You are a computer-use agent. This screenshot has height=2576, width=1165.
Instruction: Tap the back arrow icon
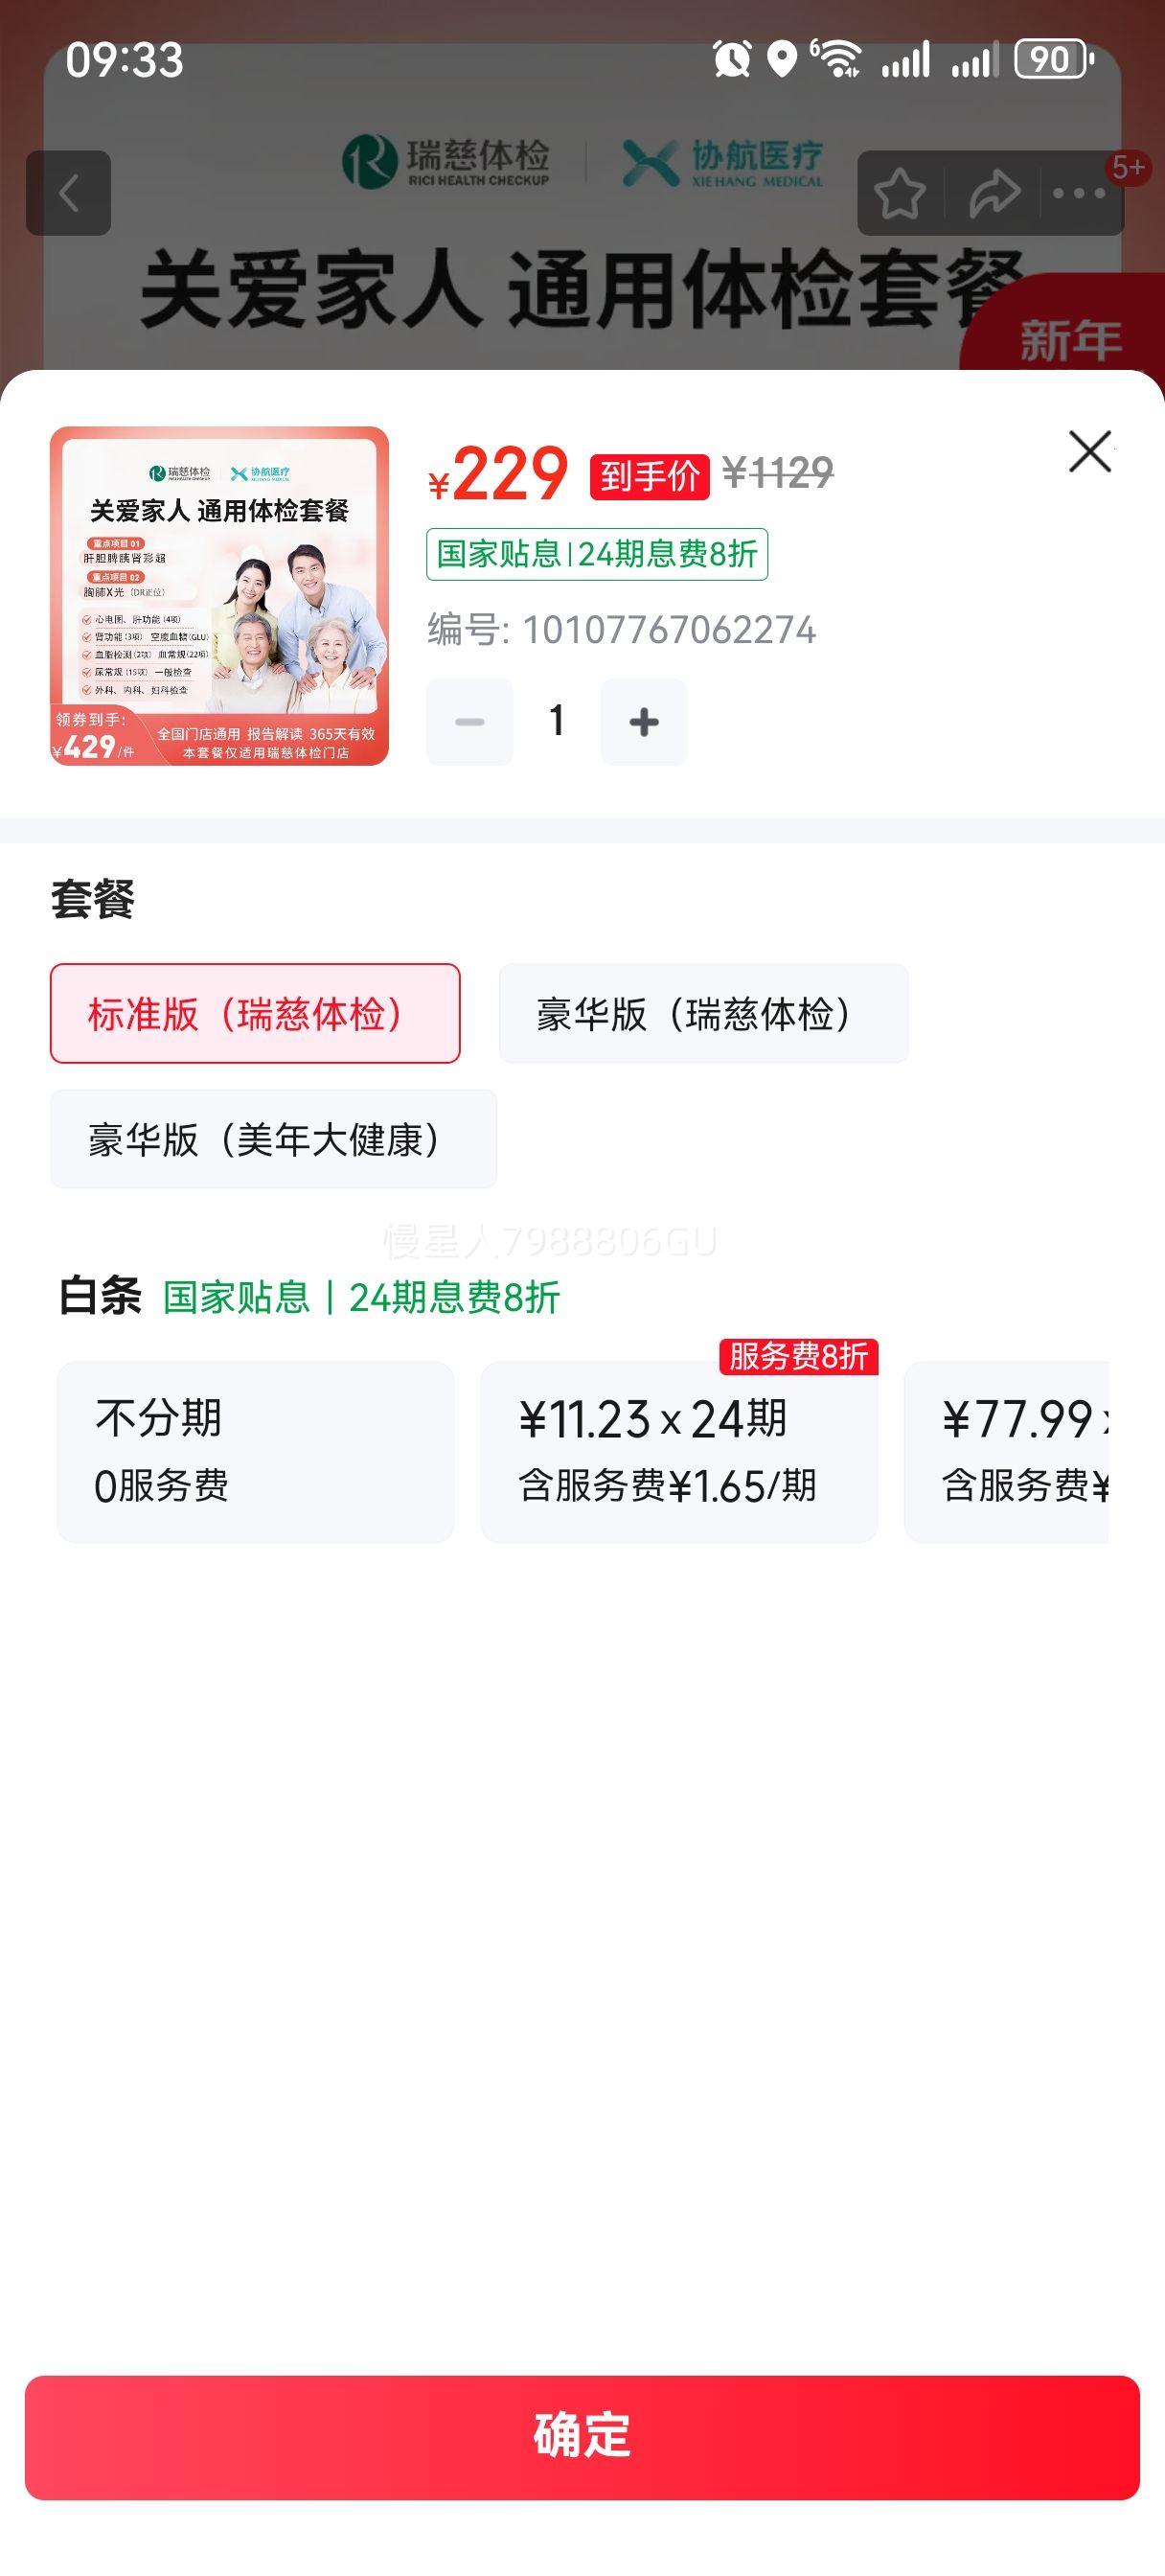pos(68,193)
